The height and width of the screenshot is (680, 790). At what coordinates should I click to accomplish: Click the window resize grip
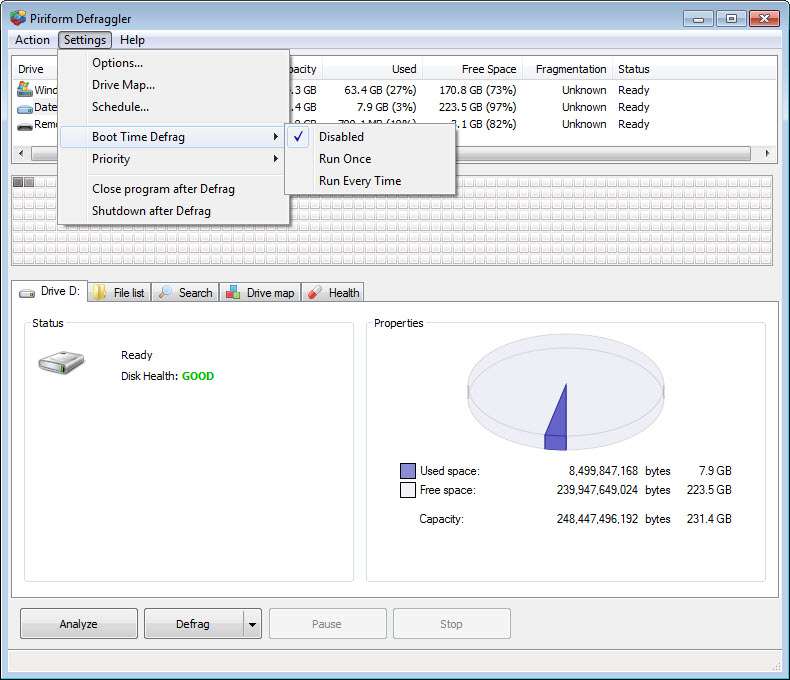(775, 665)
